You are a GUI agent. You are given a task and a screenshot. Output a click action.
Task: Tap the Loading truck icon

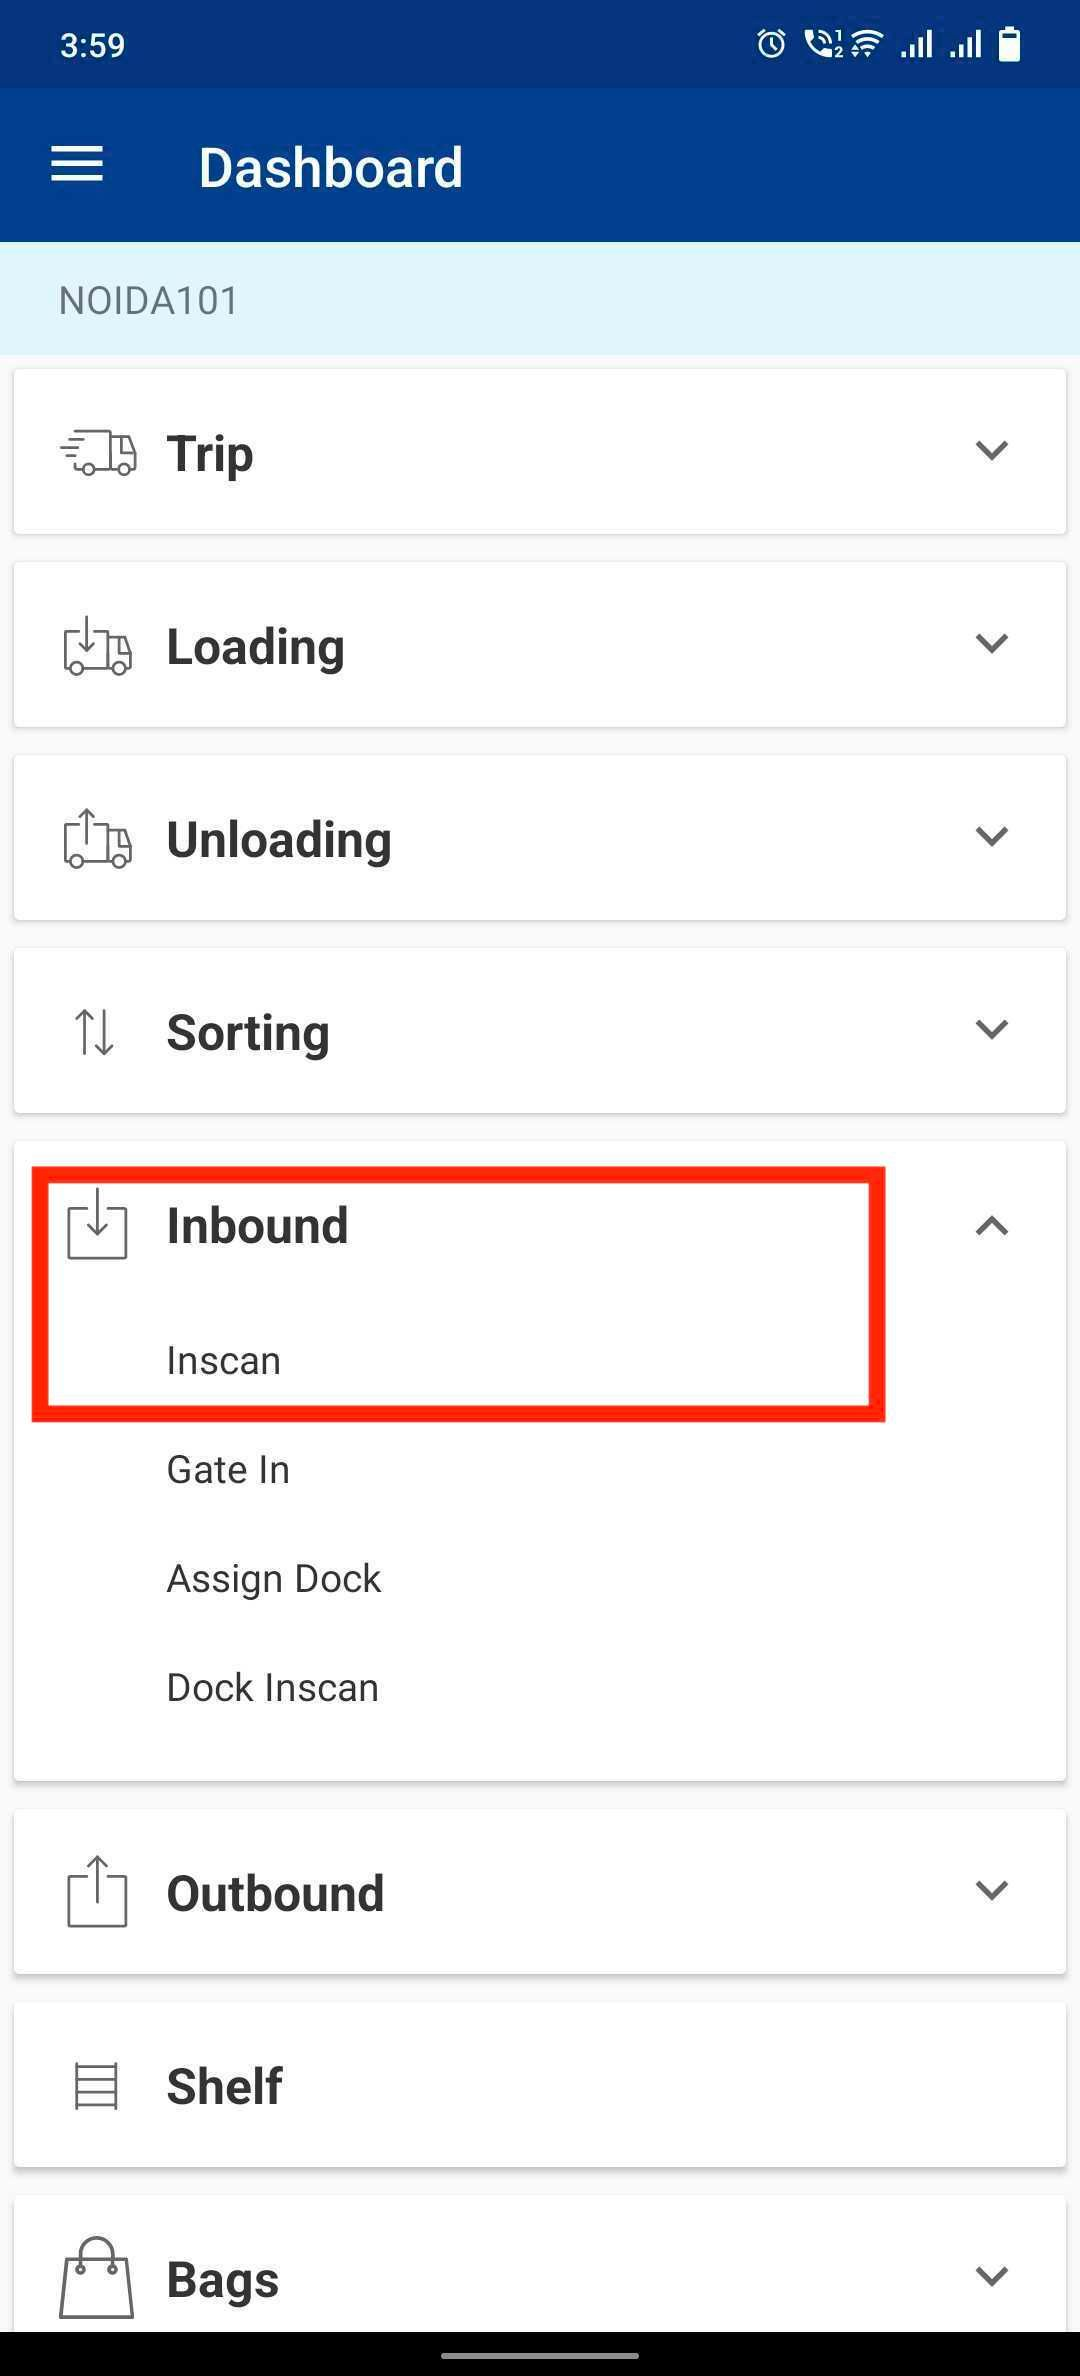pos(97,646)
